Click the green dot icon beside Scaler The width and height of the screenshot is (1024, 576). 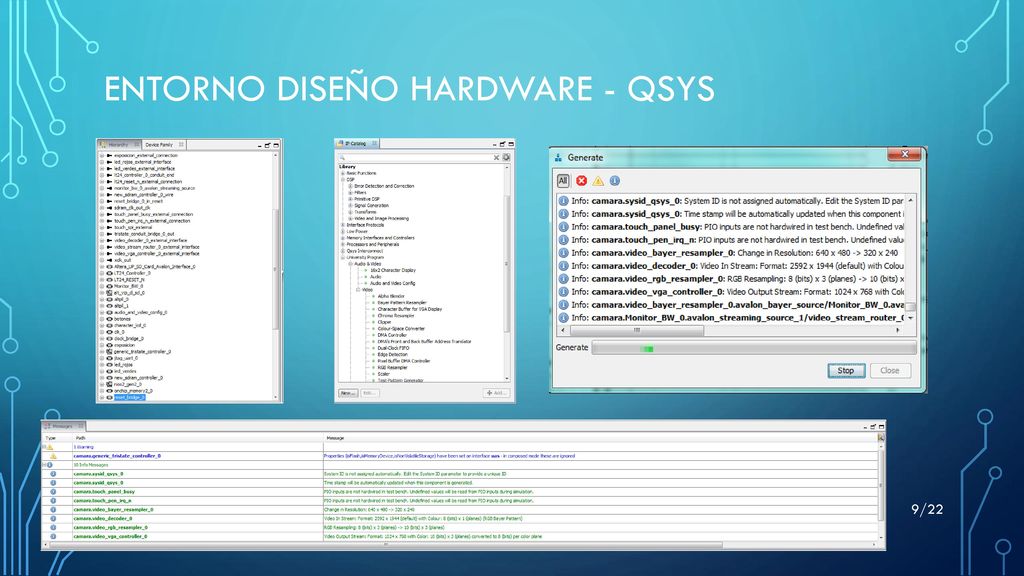pos(374,374)
